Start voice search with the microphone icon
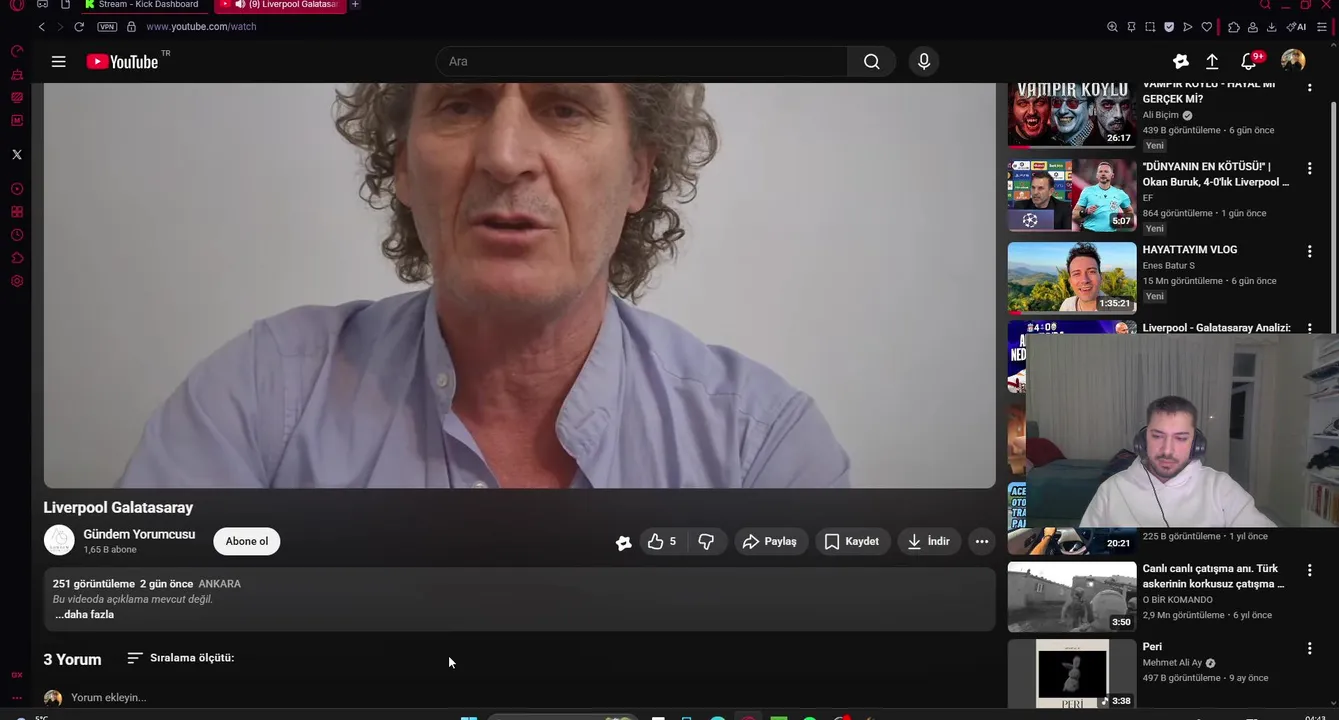Image resolution: width=1339 pixels, height=720 pixels. 924,61
